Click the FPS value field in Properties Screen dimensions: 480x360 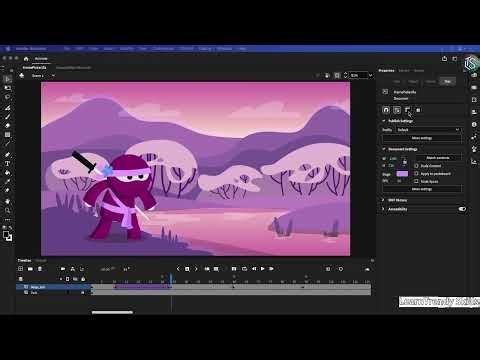click(399, 181)
